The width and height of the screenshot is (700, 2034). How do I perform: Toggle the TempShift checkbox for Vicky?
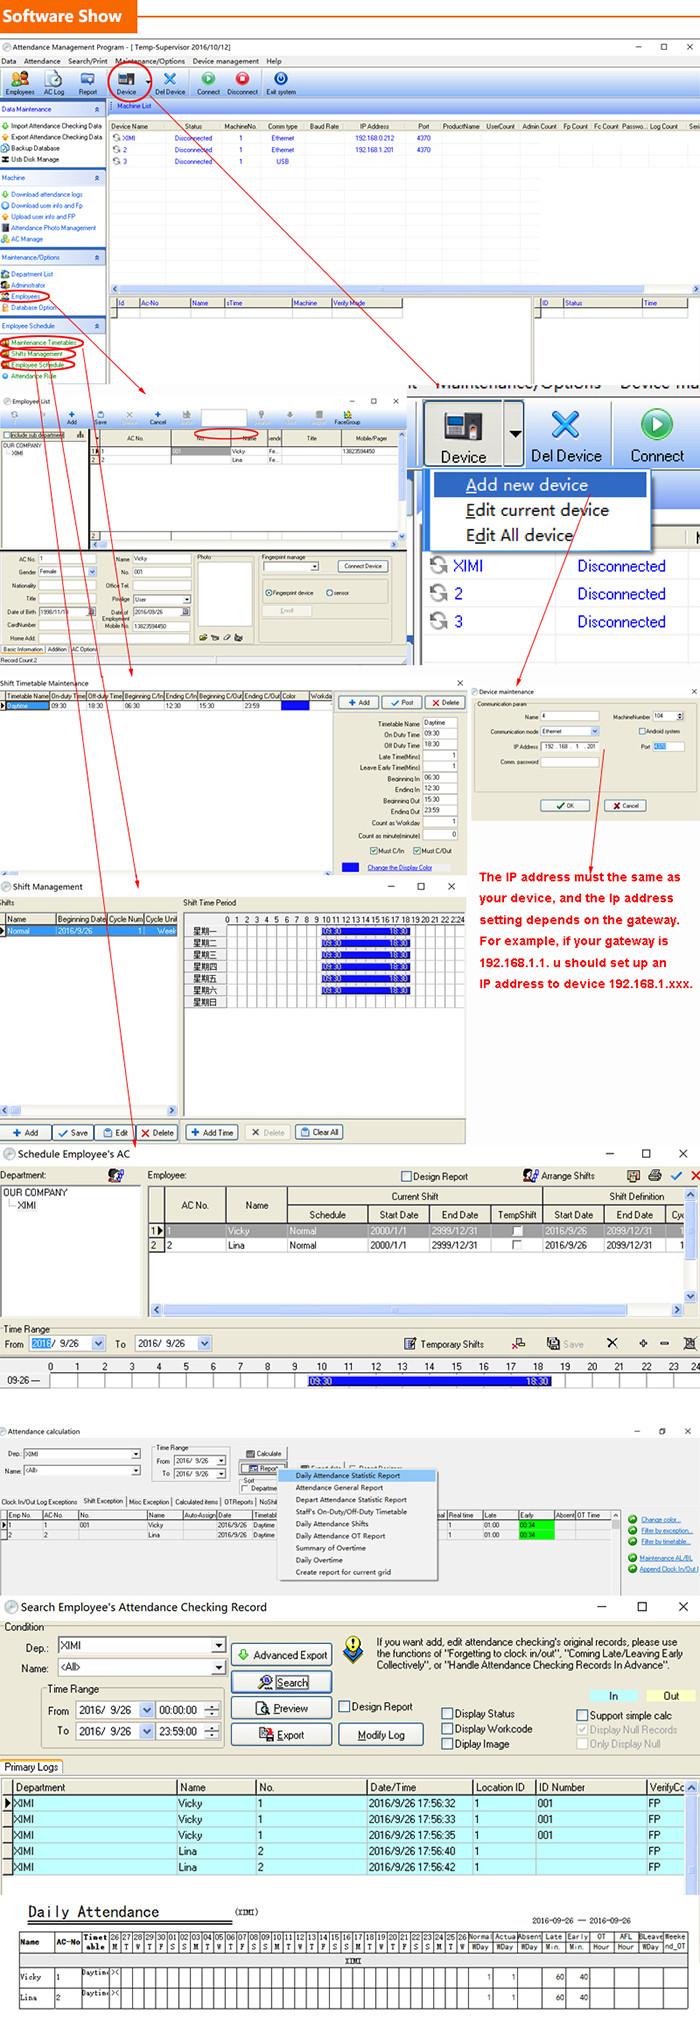click(x=517, y=1231)
